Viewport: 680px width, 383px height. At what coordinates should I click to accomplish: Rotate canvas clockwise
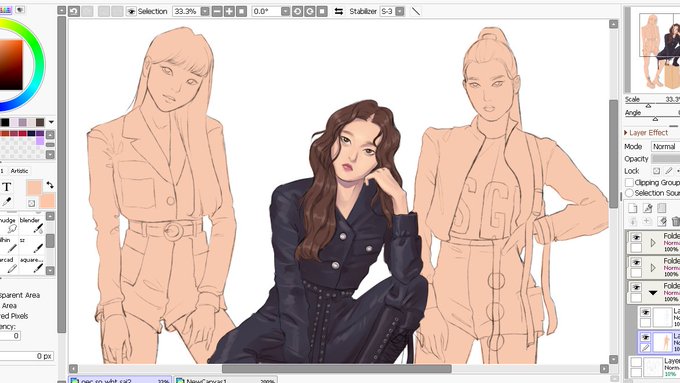point(310,12)
